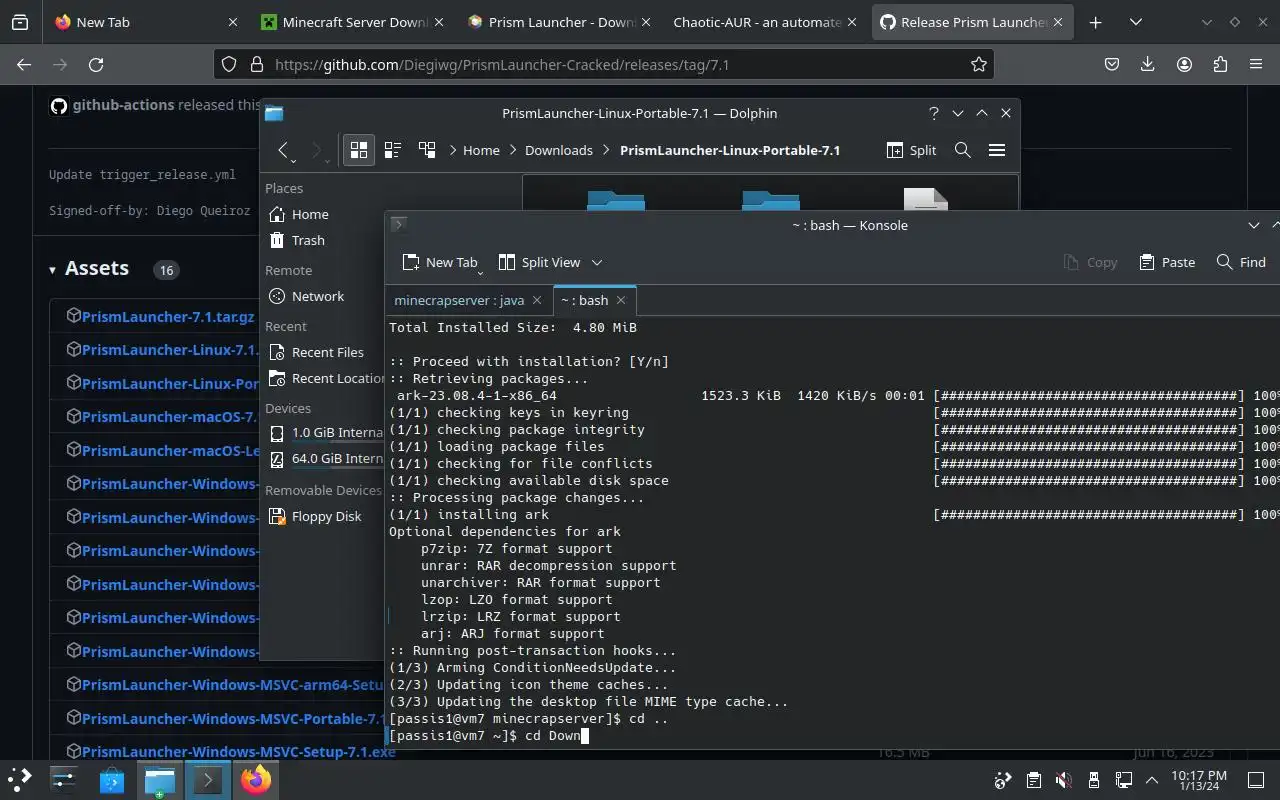Collapse the Assets section triangle
The height and width of the screenshot is (800, 1280).
(53, 270)
